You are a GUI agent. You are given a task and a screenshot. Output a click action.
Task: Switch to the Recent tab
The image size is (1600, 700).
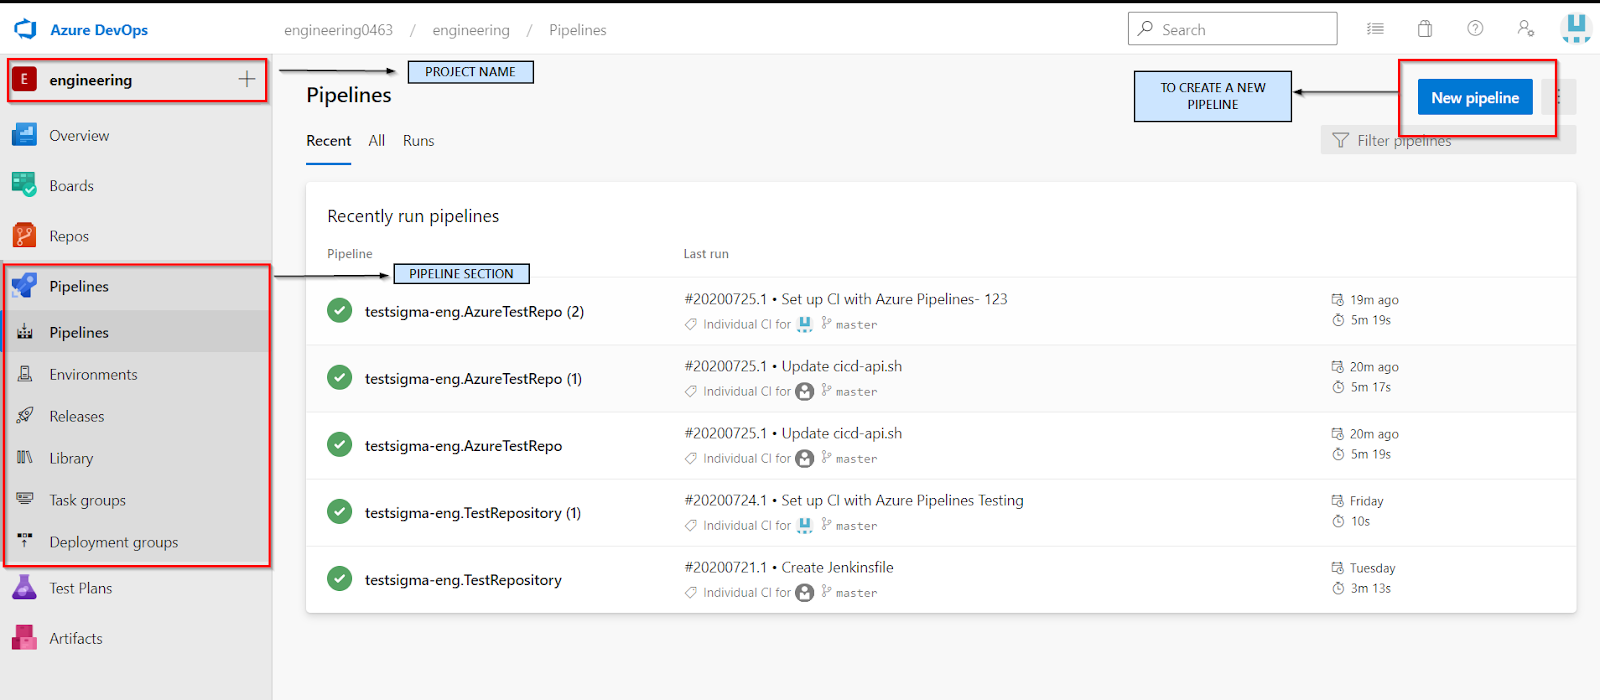328,141
